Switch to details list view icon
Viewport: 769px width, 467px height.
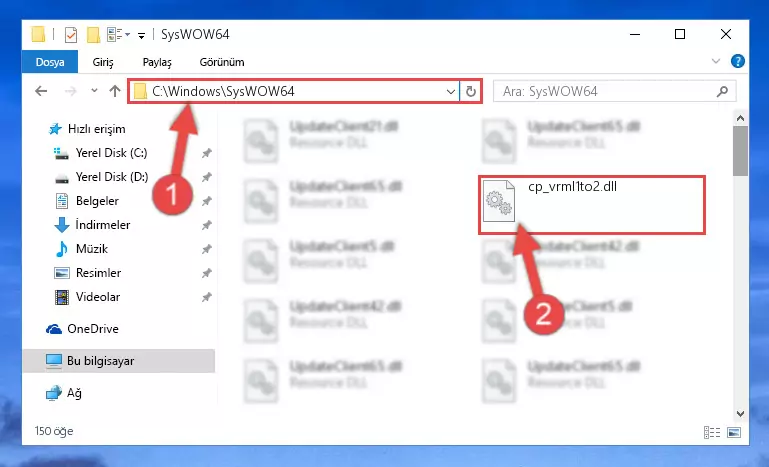tap(712, 432)
